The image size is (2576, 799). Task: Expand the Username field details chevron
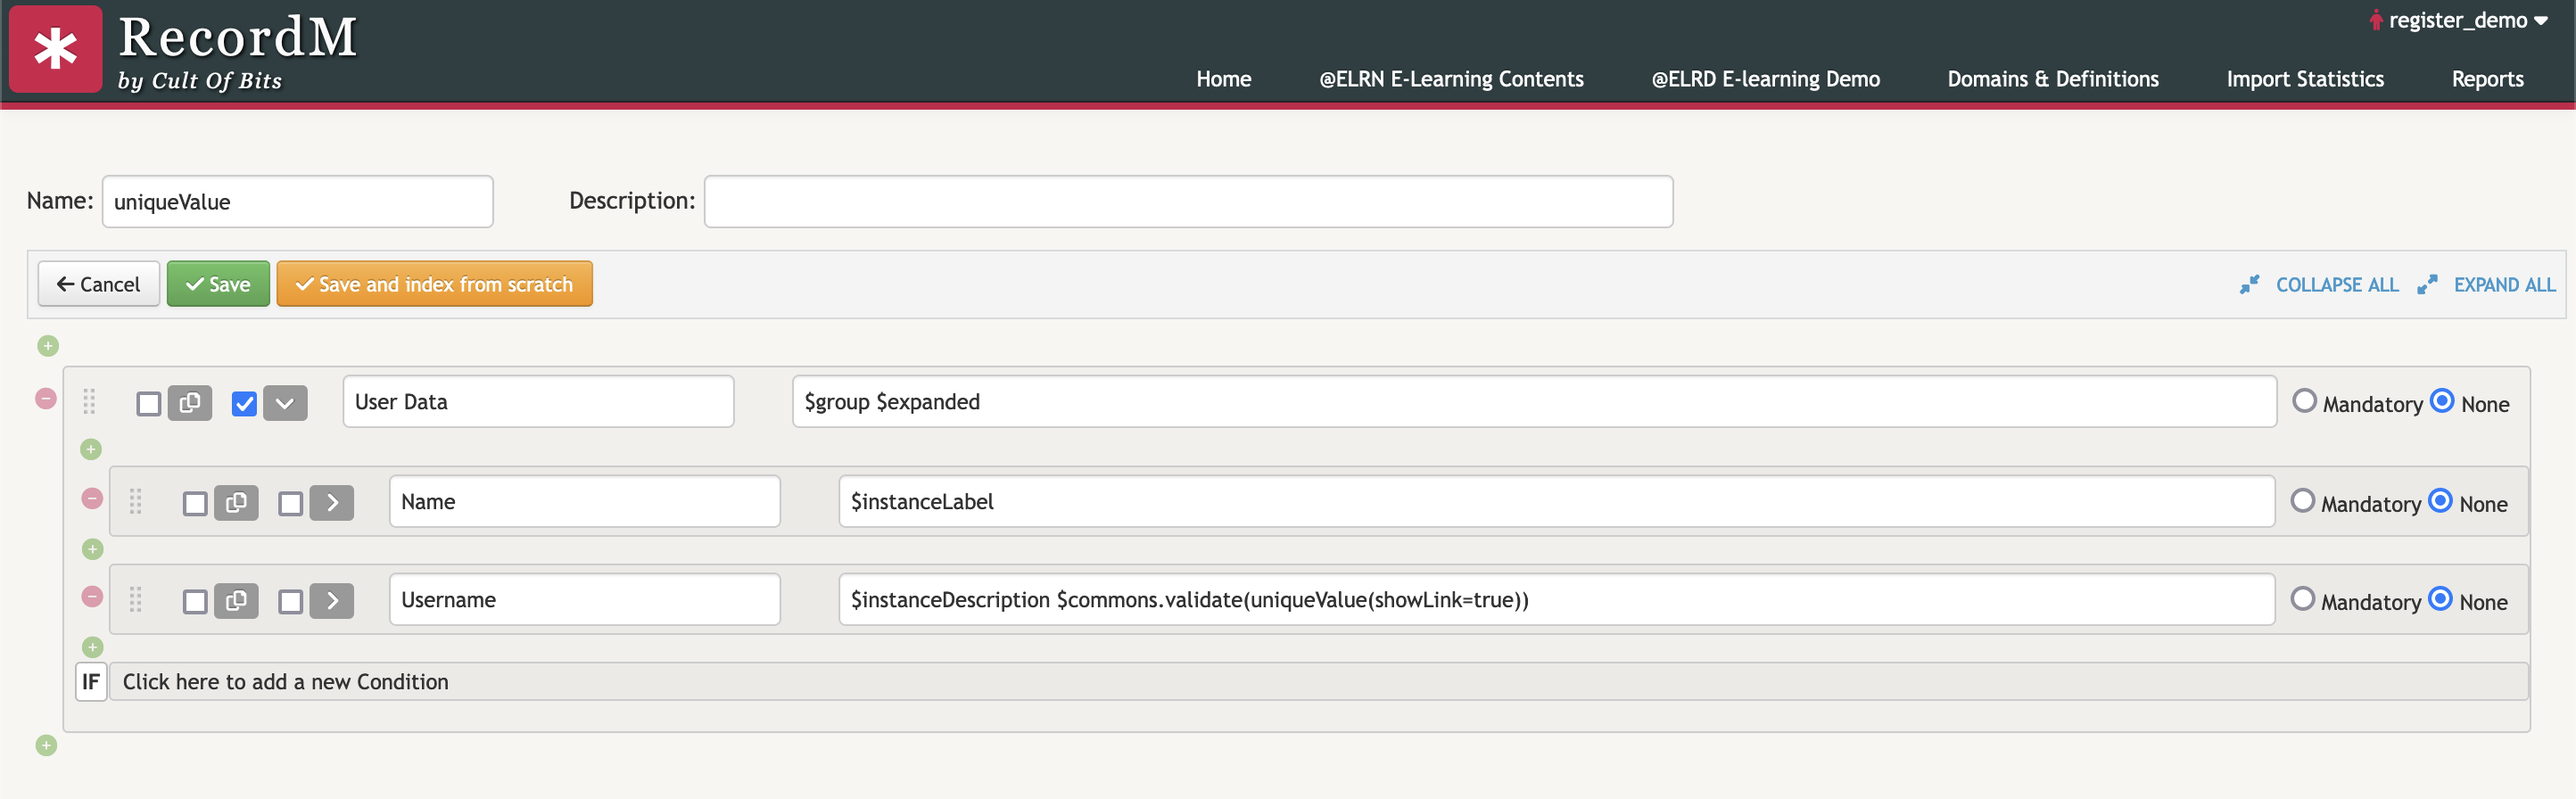332,600
